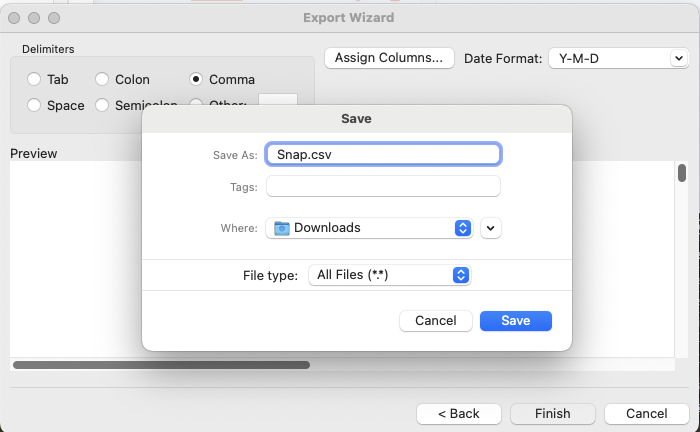Cancel the Export Wizard
The height and width of the screenshot is (432, 700).
(646, 414)
